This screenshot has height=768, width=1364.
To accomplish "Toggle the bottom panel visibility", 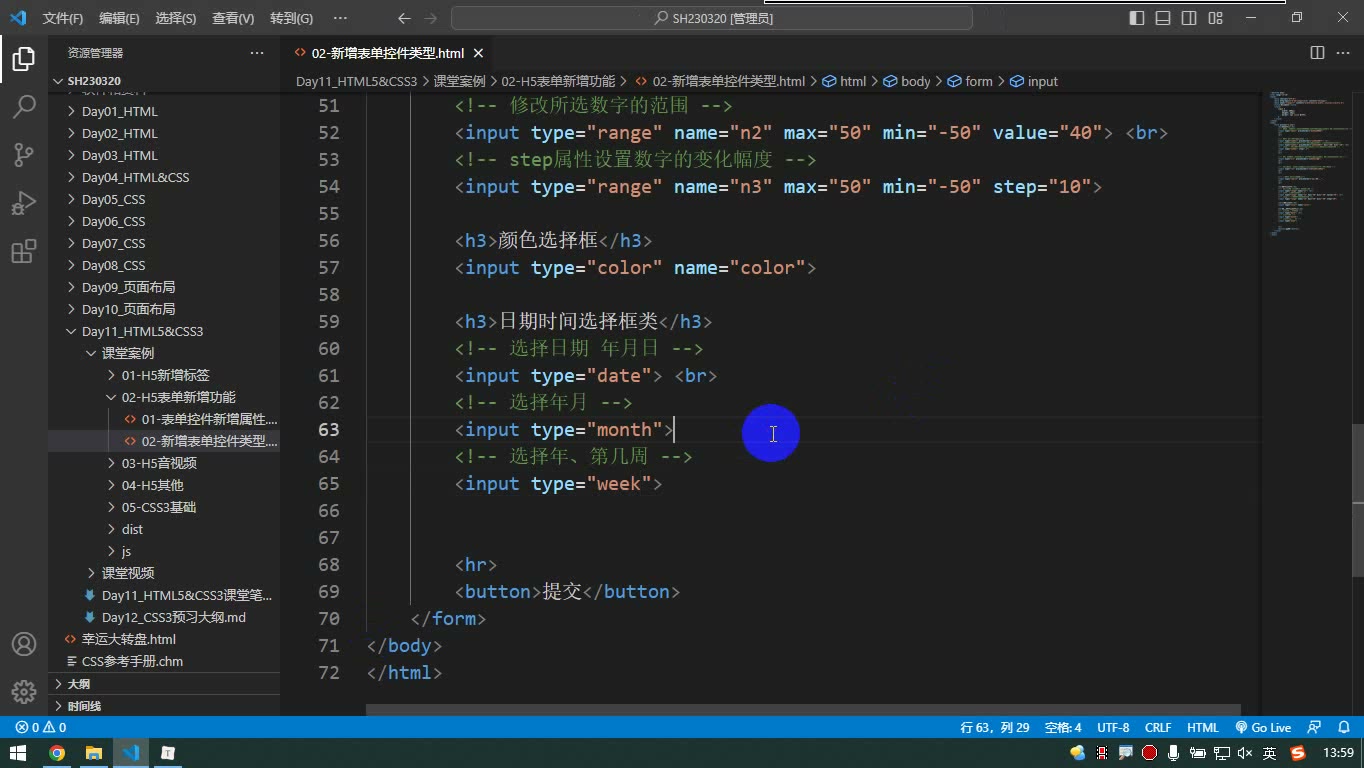I will (x=1163, y=18).
